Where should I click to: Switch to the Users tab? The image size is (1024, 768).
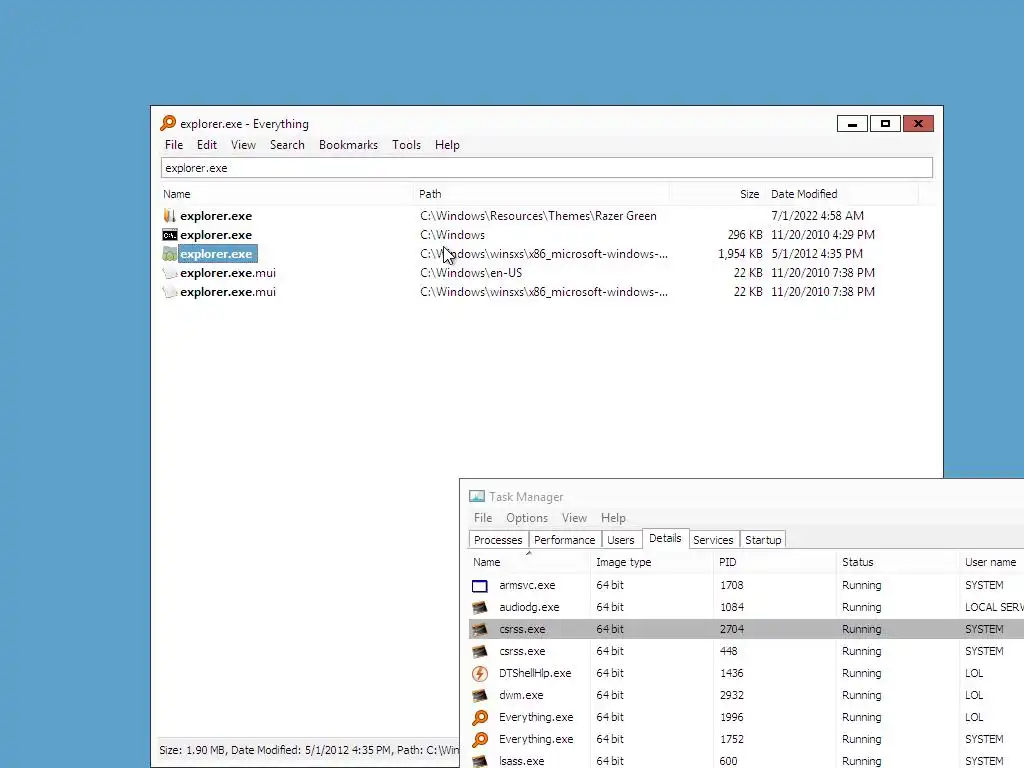pyautogui.click(x=620, y=540)
